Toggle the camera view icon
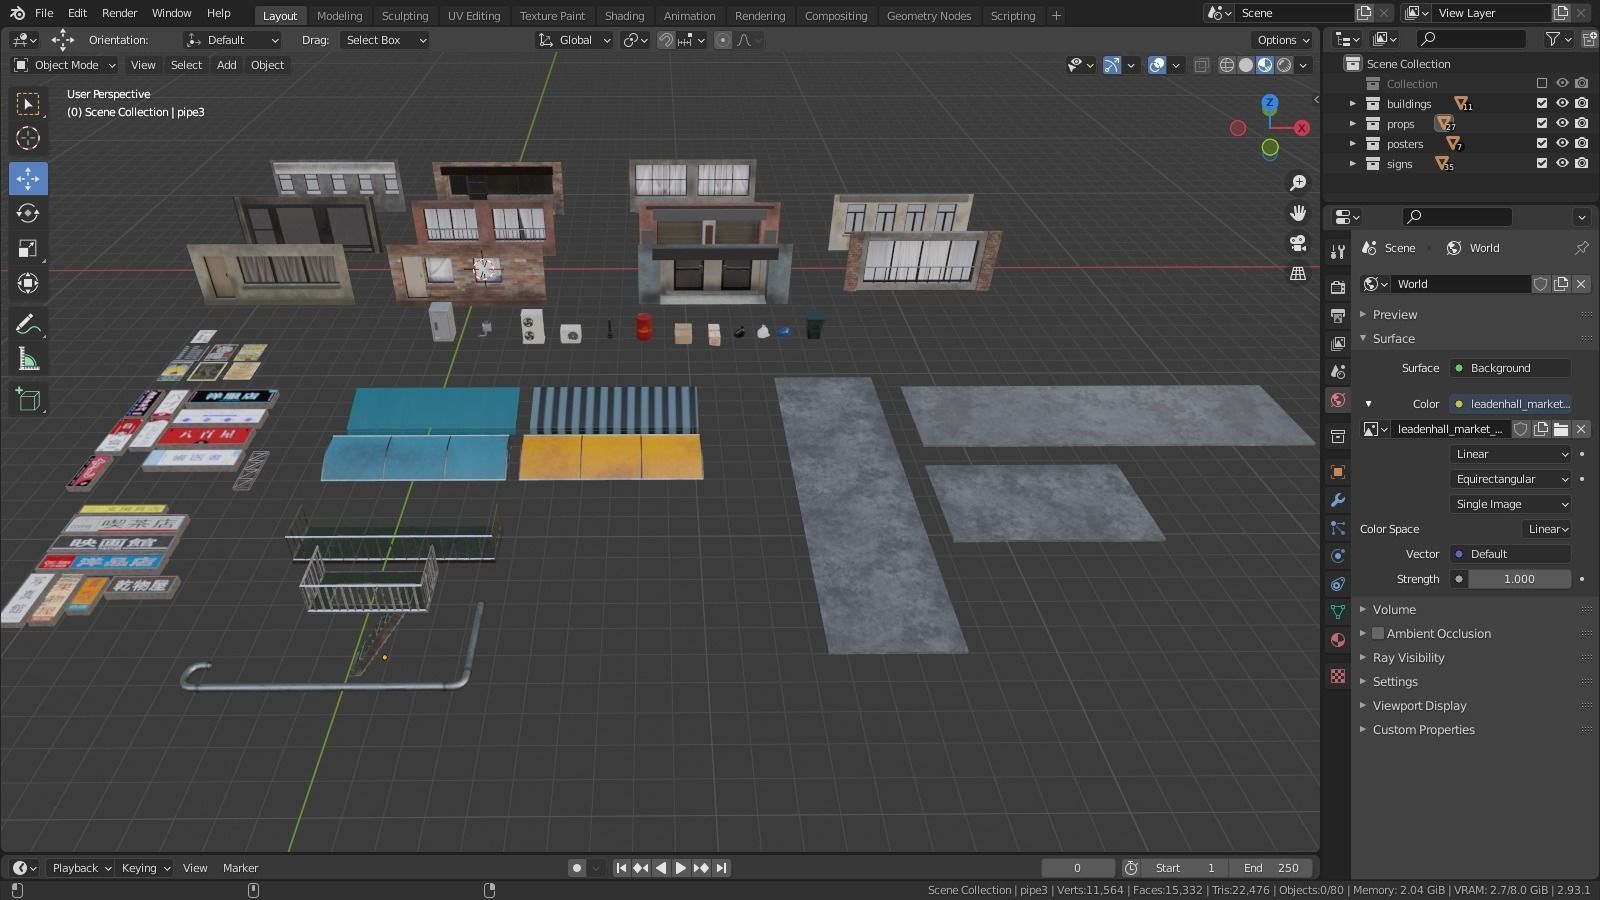The width and height of the screenshot is (1600, 900). tap(1298, 243)
